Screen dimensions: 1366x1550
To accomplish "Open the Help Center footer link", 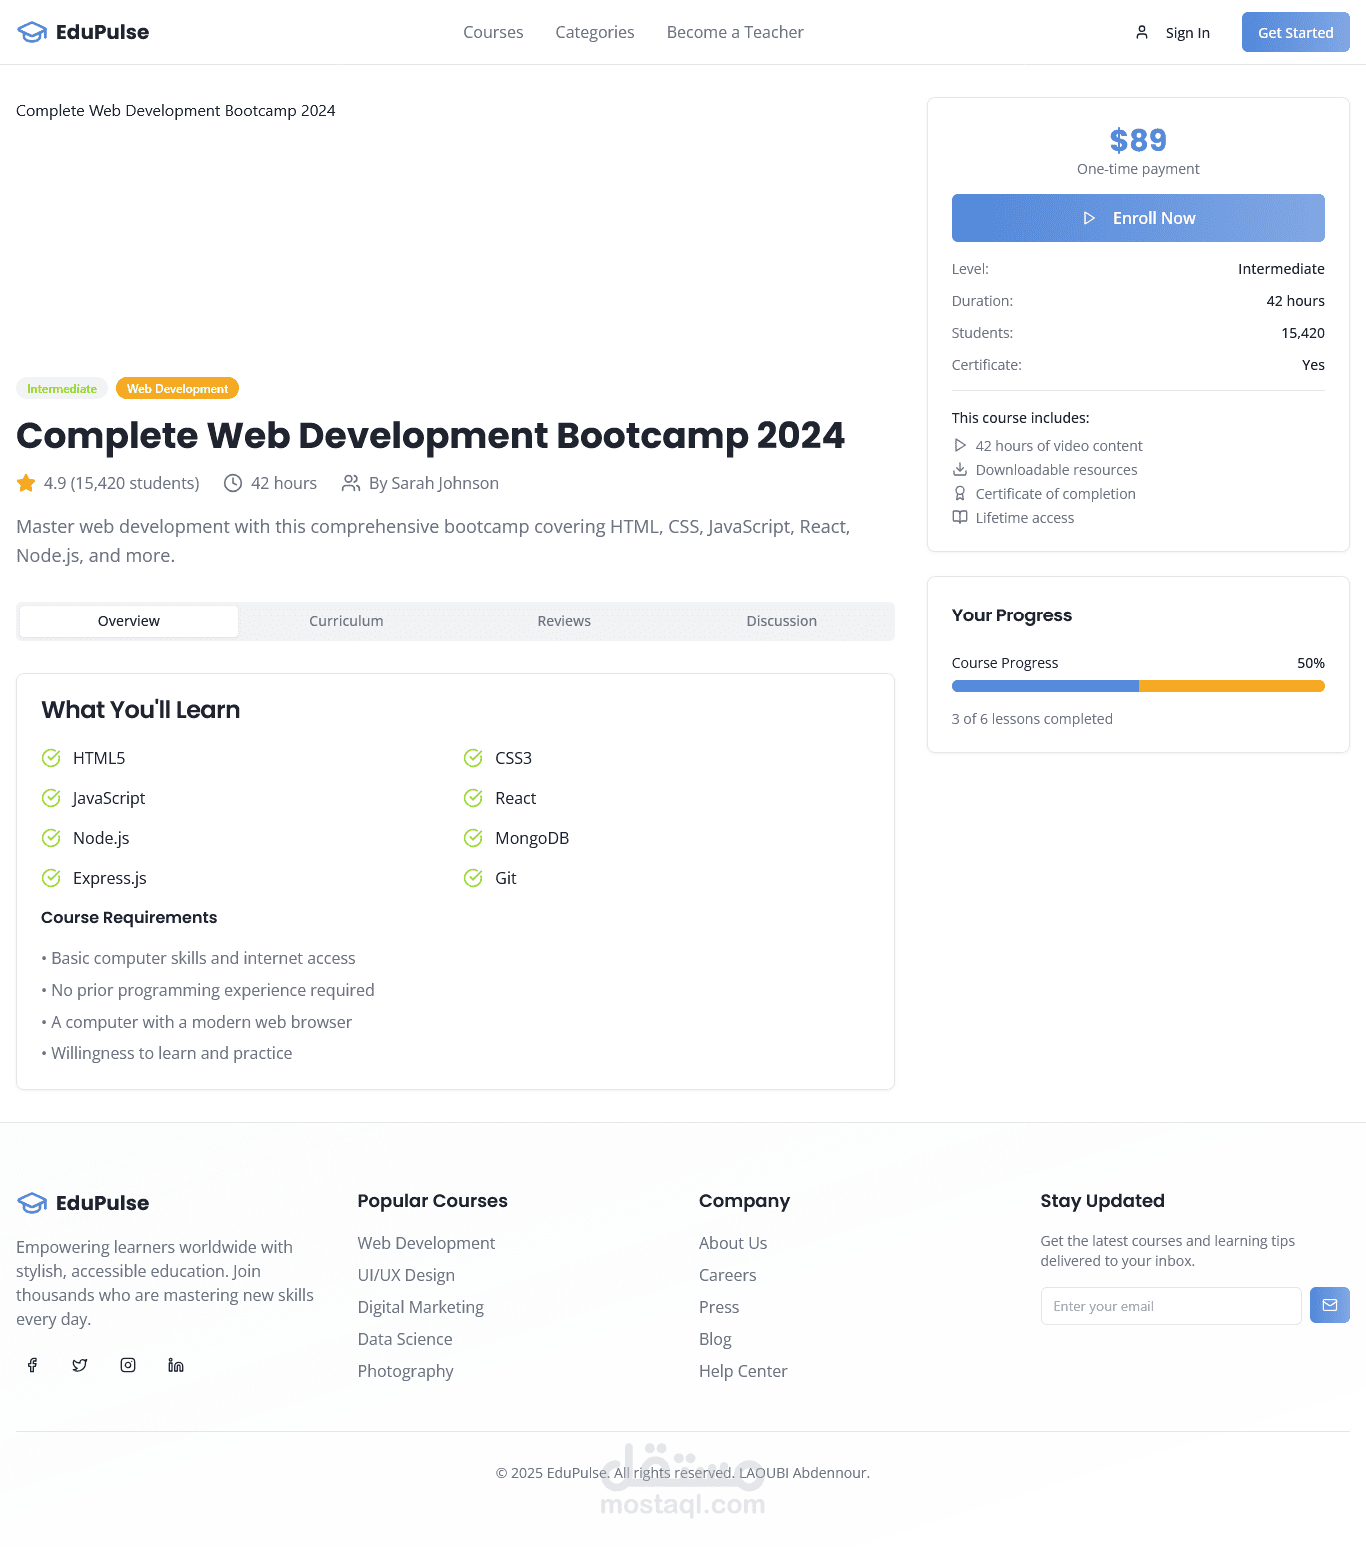I will pos(743,1371).
